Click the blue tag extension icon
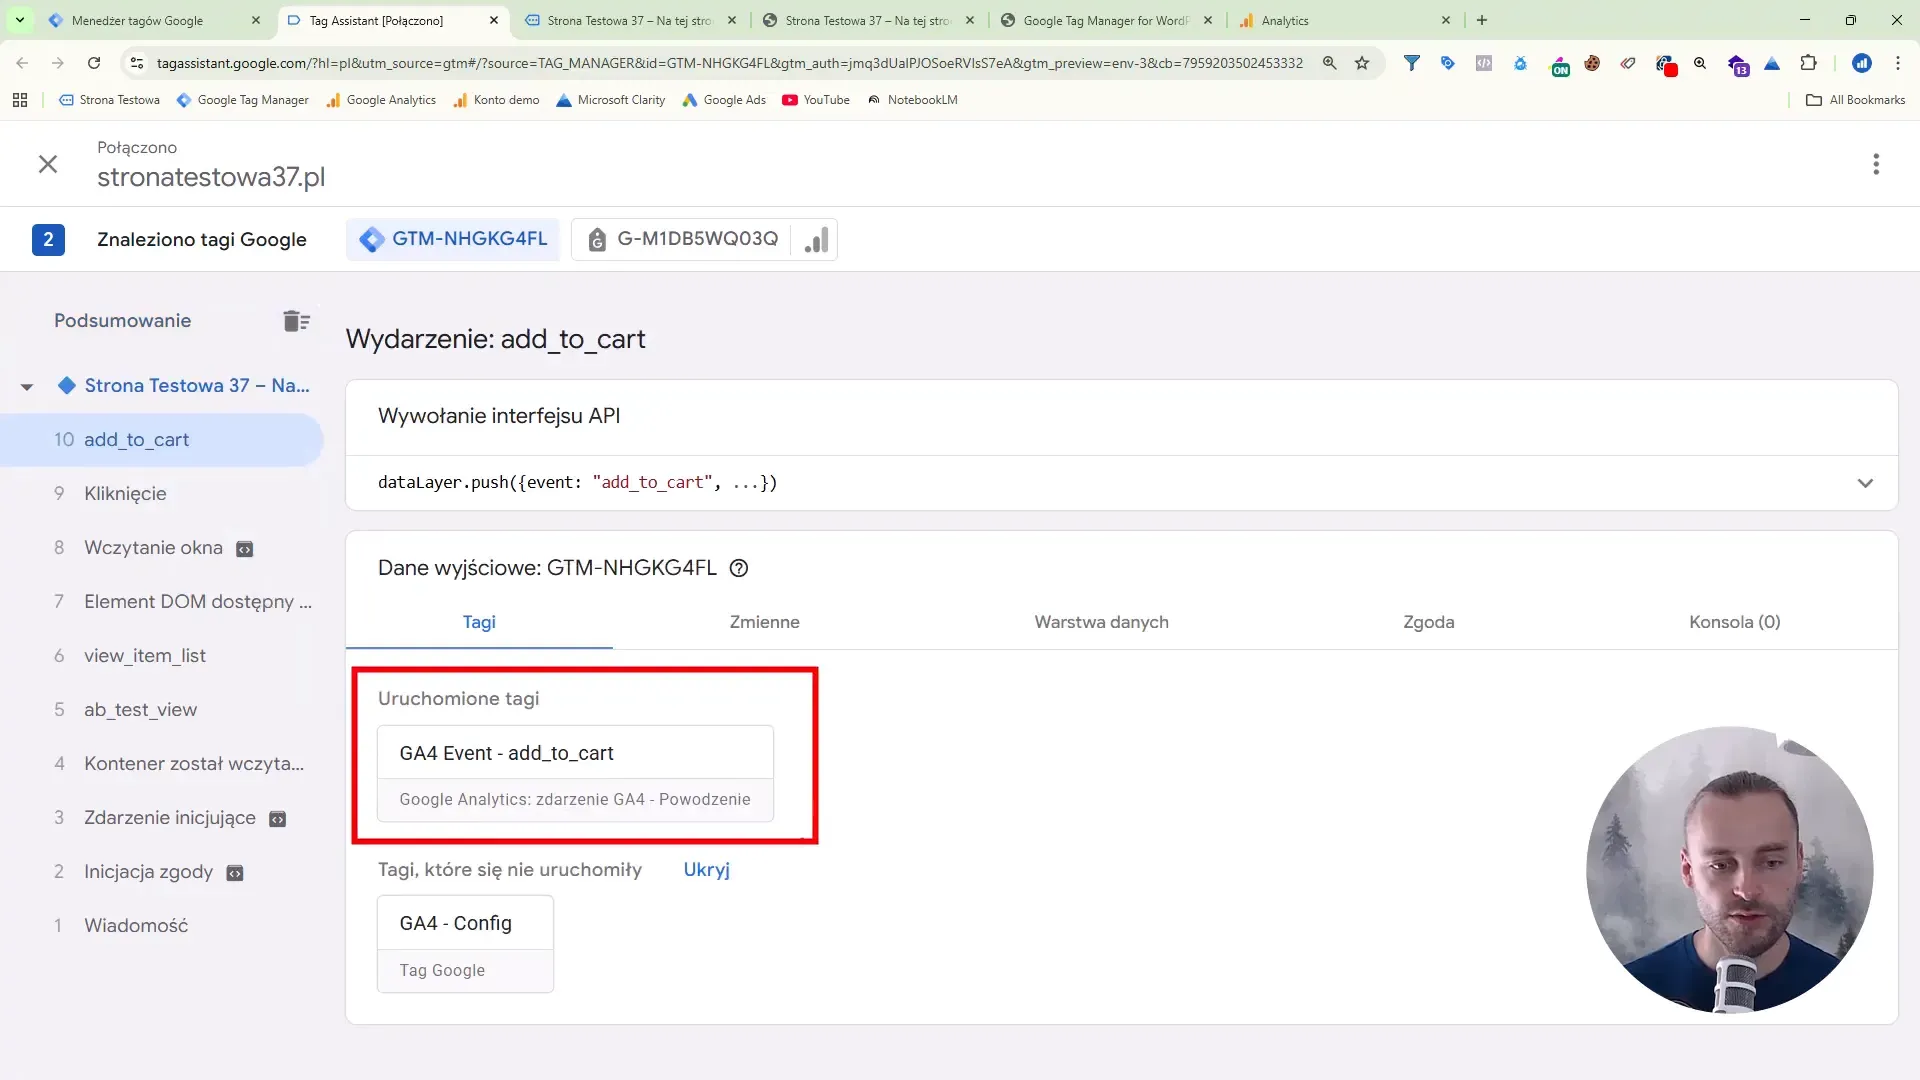Image resolution: width=1920 pixels, height=1080 pixels. pyautogui.click(x=1447, y=63)
